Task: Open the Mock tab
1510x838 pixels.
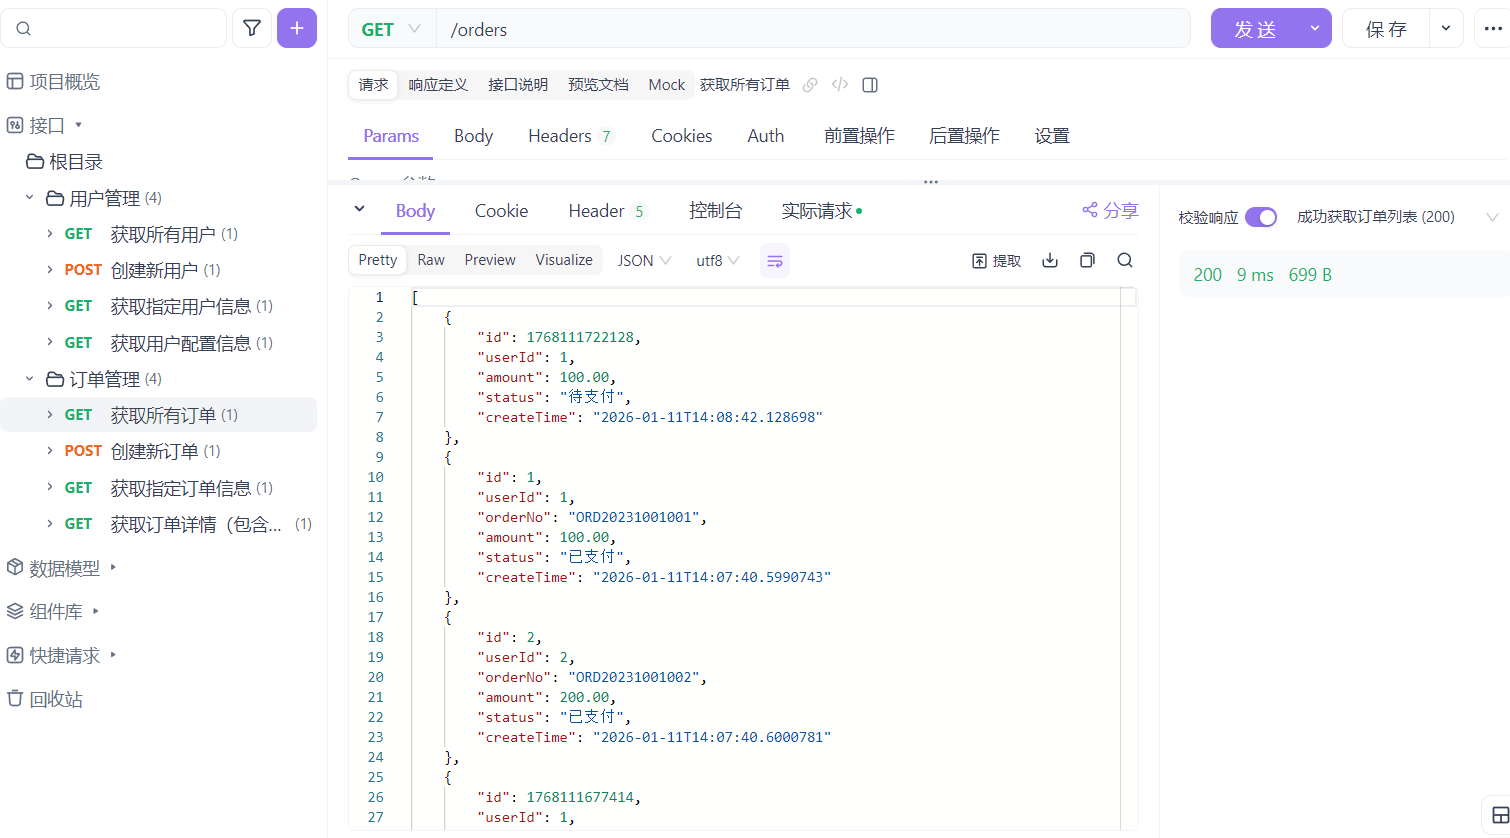Action: point(666,85)
